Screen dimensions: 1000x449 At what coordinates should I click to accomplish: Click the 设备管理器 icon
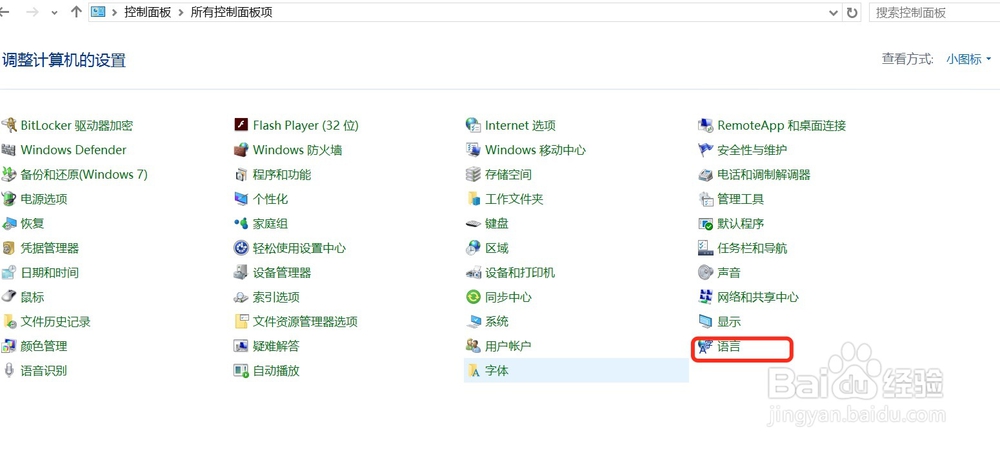coord(241,272)
